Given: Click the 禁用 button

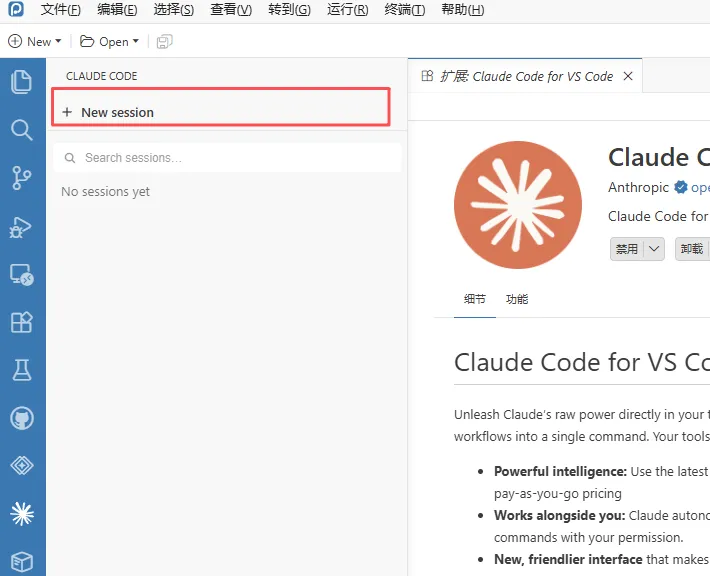Looking at the screenshot, I should click(627, 249).
